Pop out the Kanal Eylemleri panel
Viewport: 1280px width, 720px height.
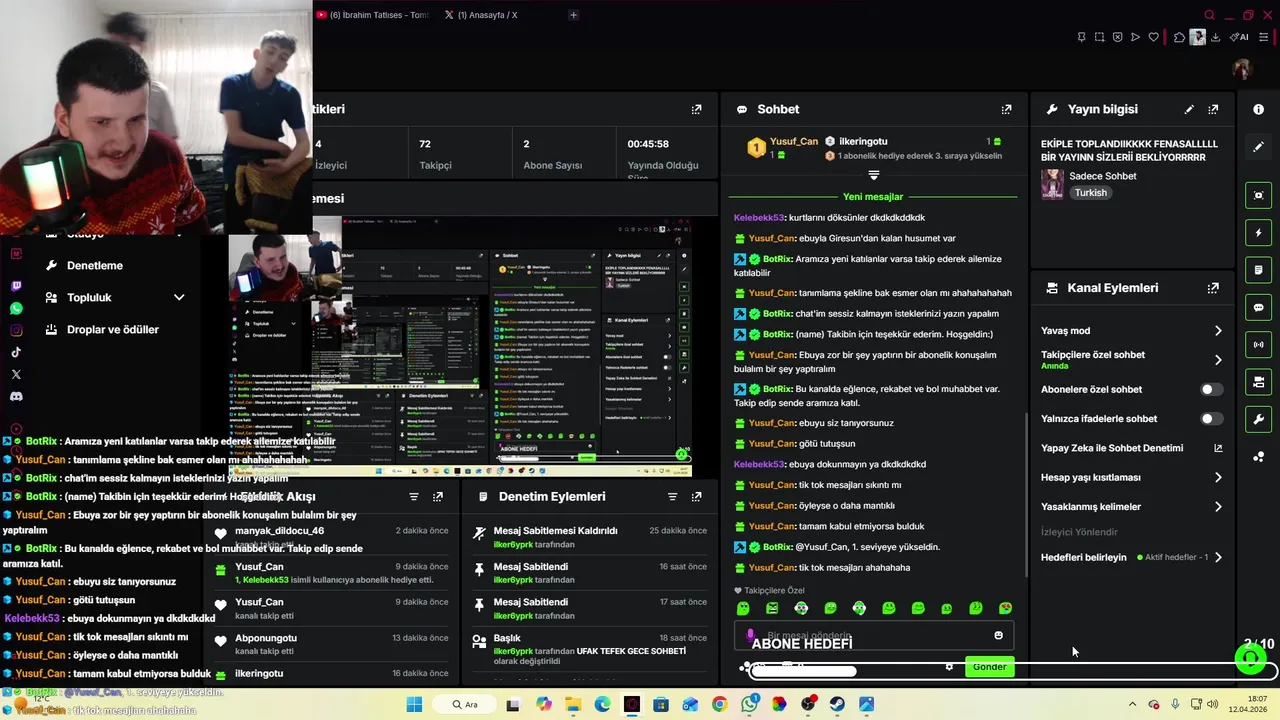pos(1213,288)
